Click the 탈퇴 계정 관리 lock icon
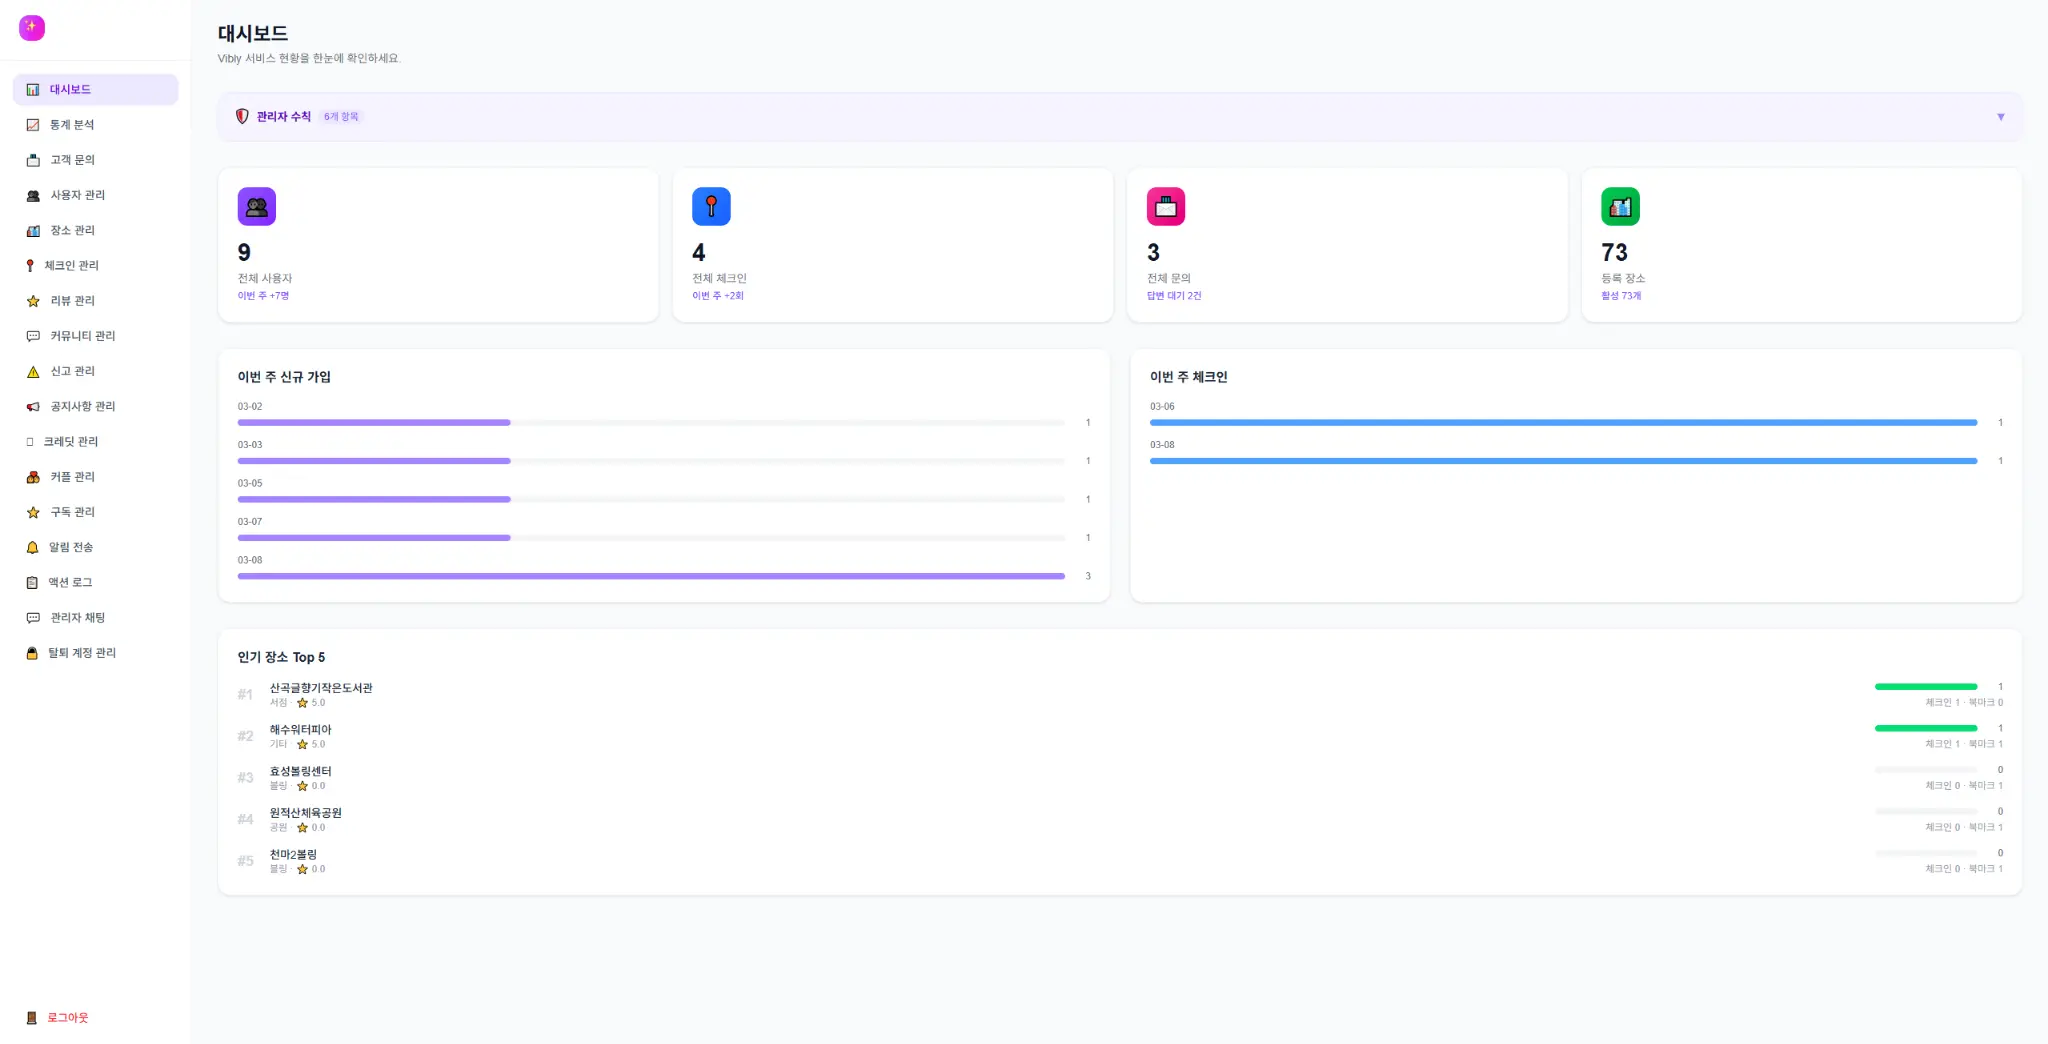This screenshot has width=2048, height=1044. [32, 653]
